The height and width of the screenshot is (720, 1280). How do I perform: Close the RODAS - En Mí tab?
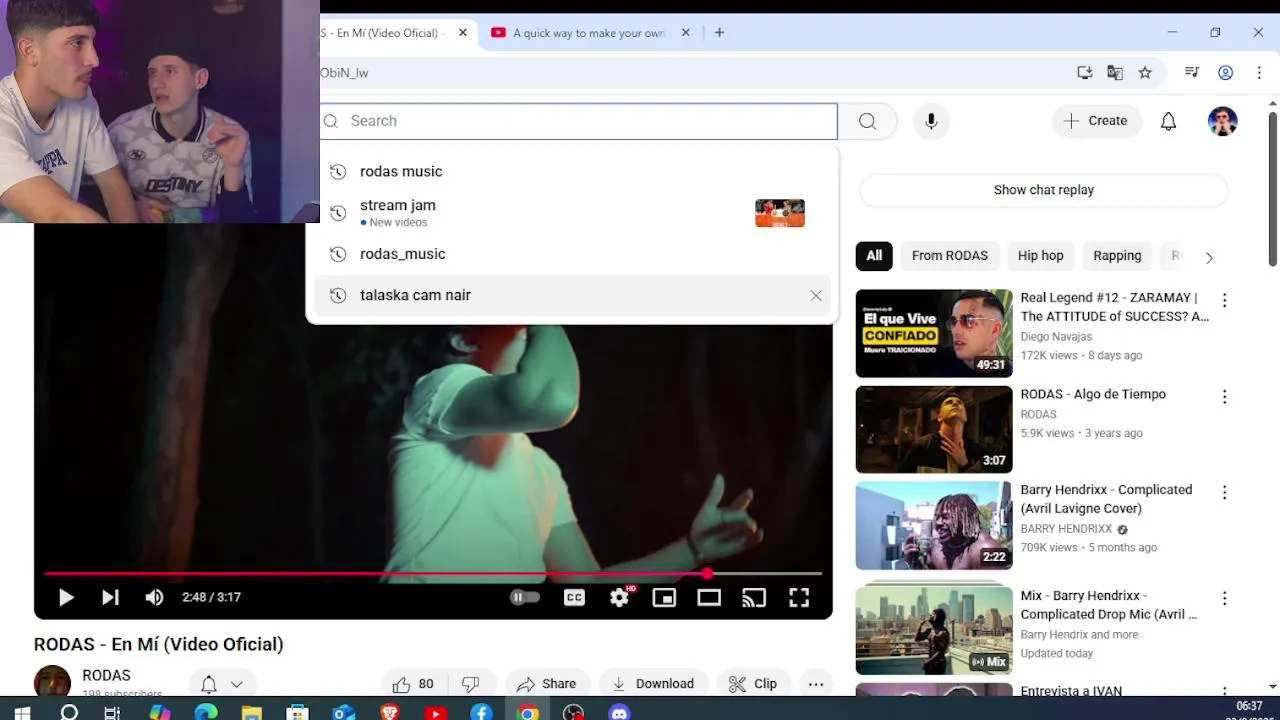[463, 32]
